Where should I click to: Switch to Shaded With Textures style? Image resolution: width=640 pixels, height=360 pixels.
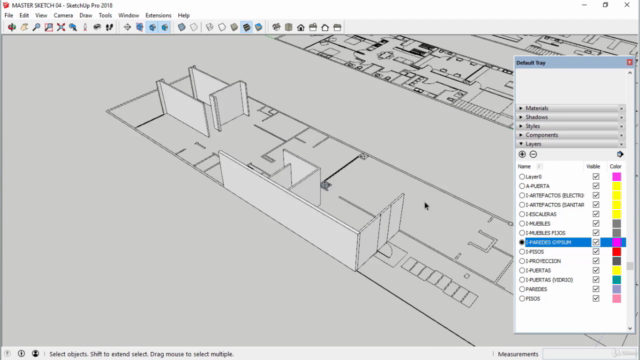point(247,27)
